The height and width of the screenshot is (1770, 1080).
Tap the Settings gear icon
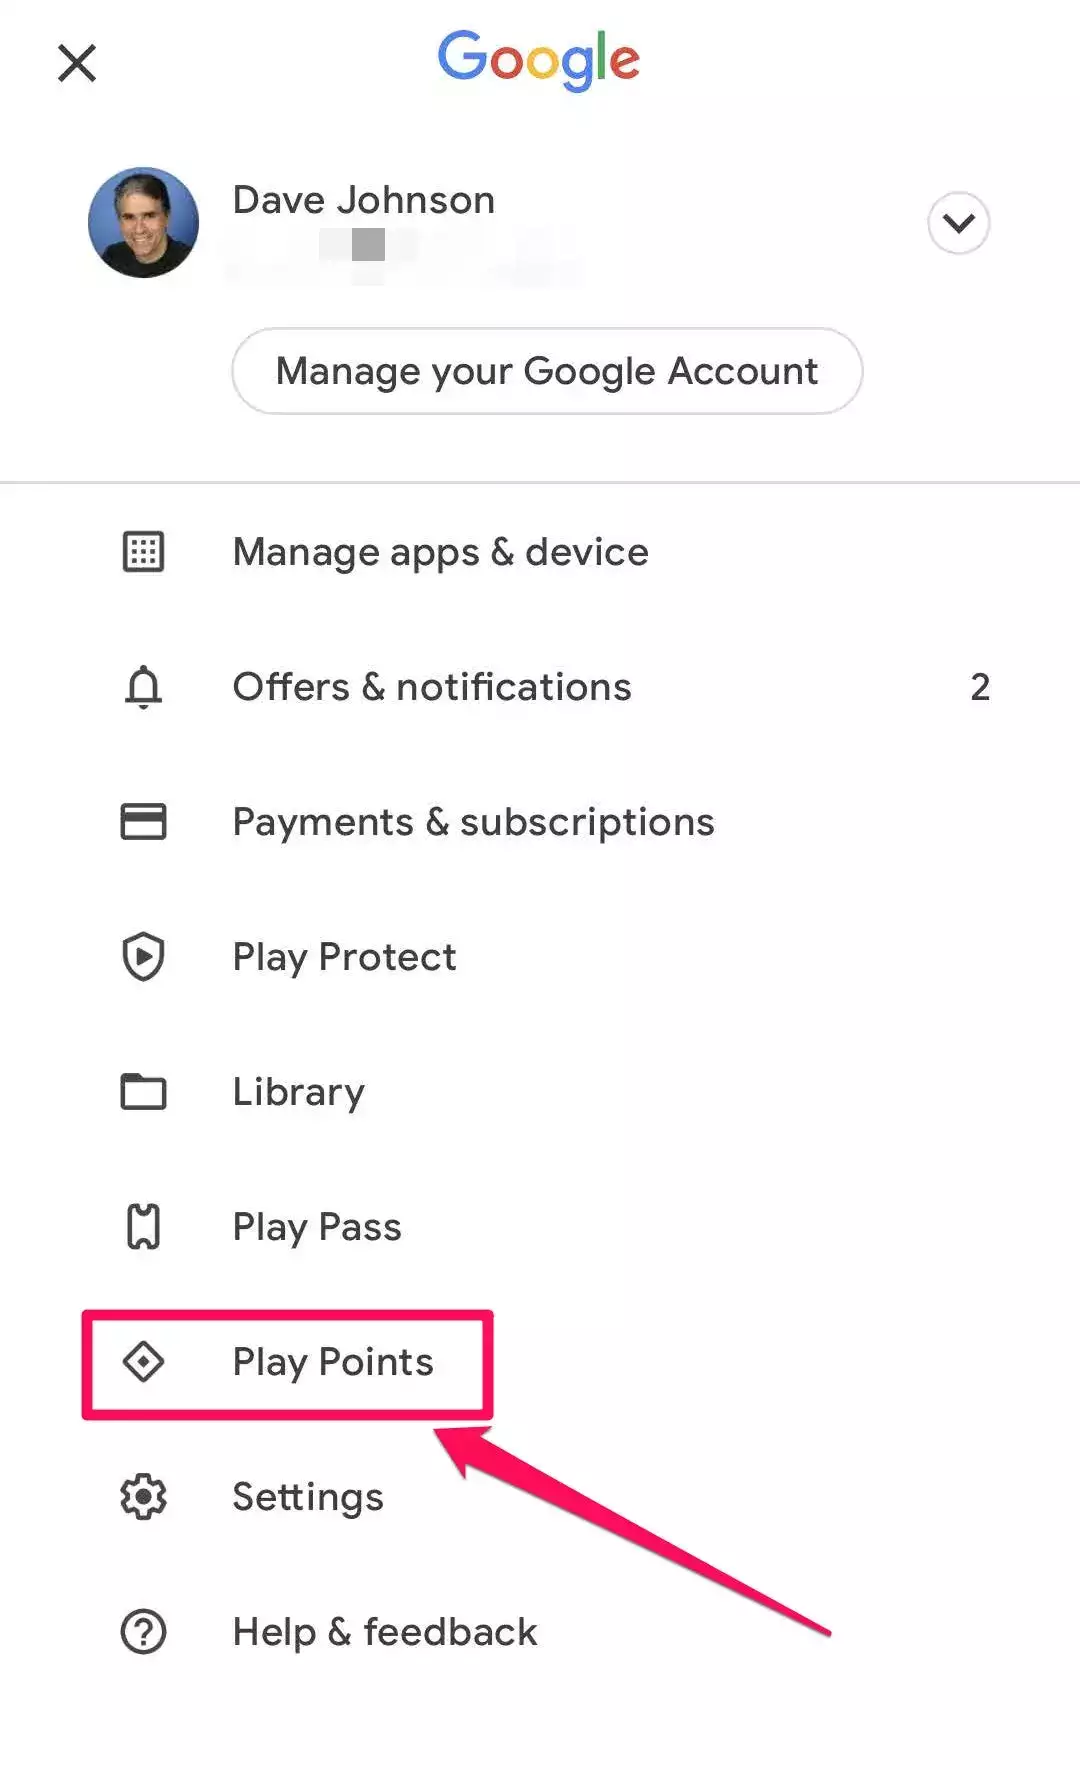pyautogui.click(x=143, y=1497)
